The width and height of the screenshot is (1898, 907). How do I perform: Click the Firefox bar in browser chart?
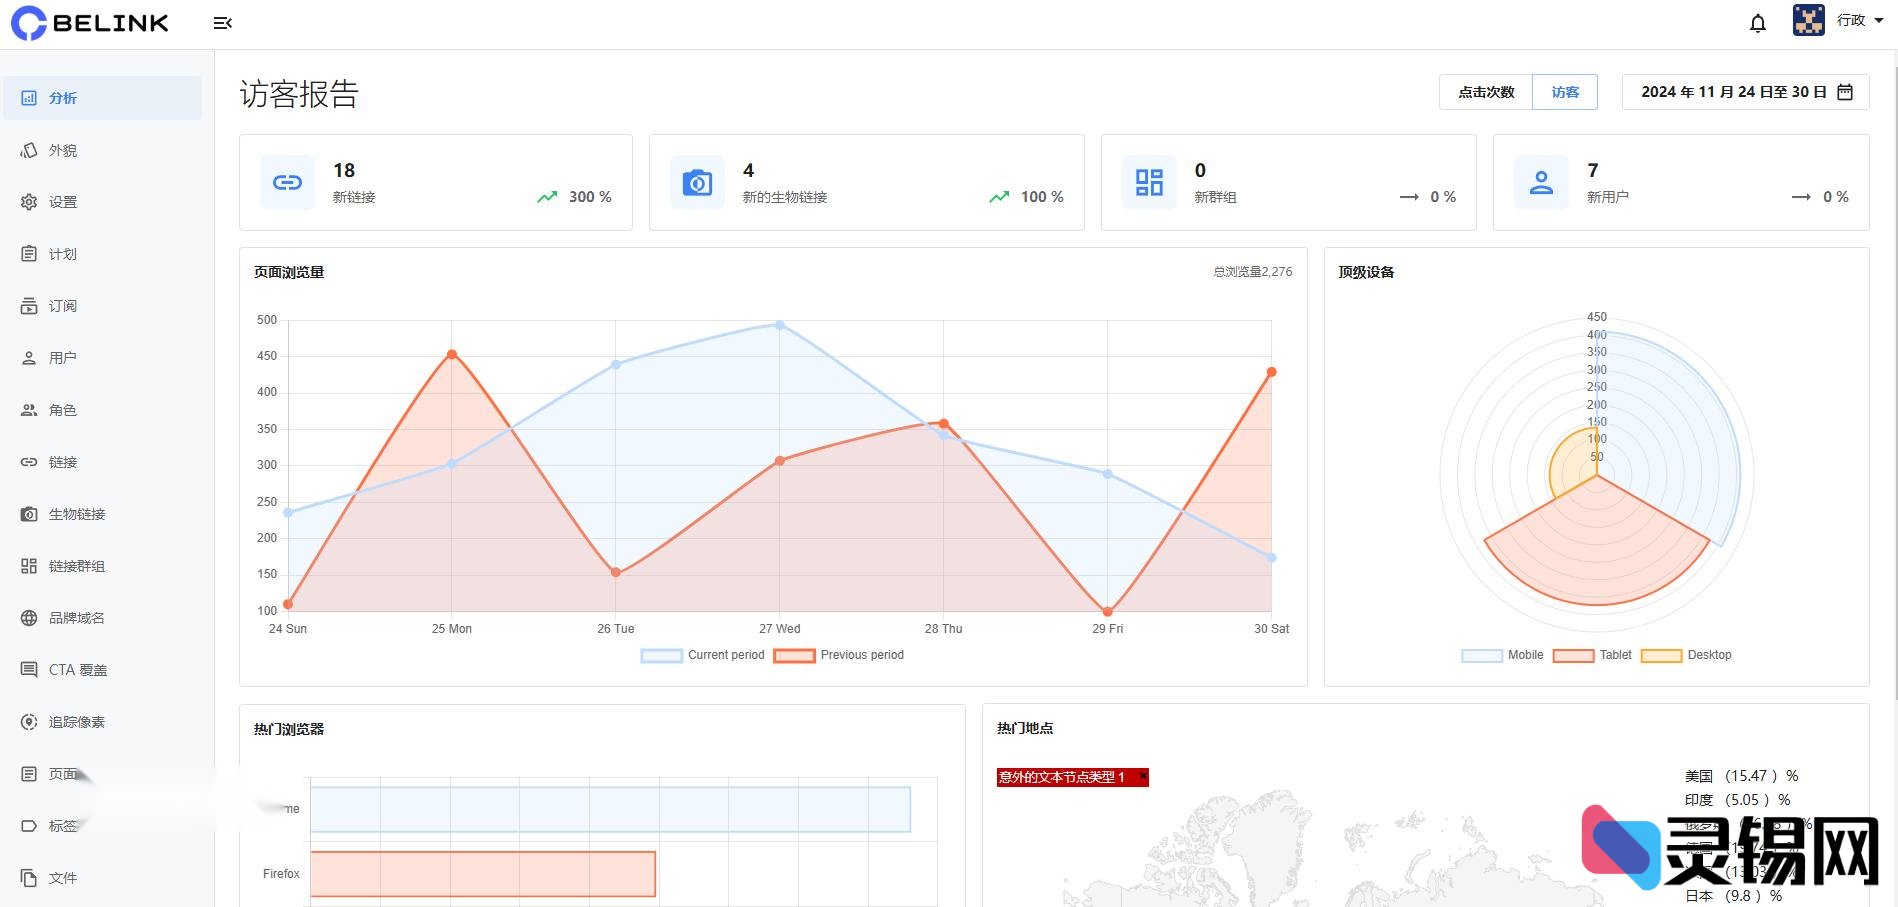pyautogui.click(x=483, y=874)
